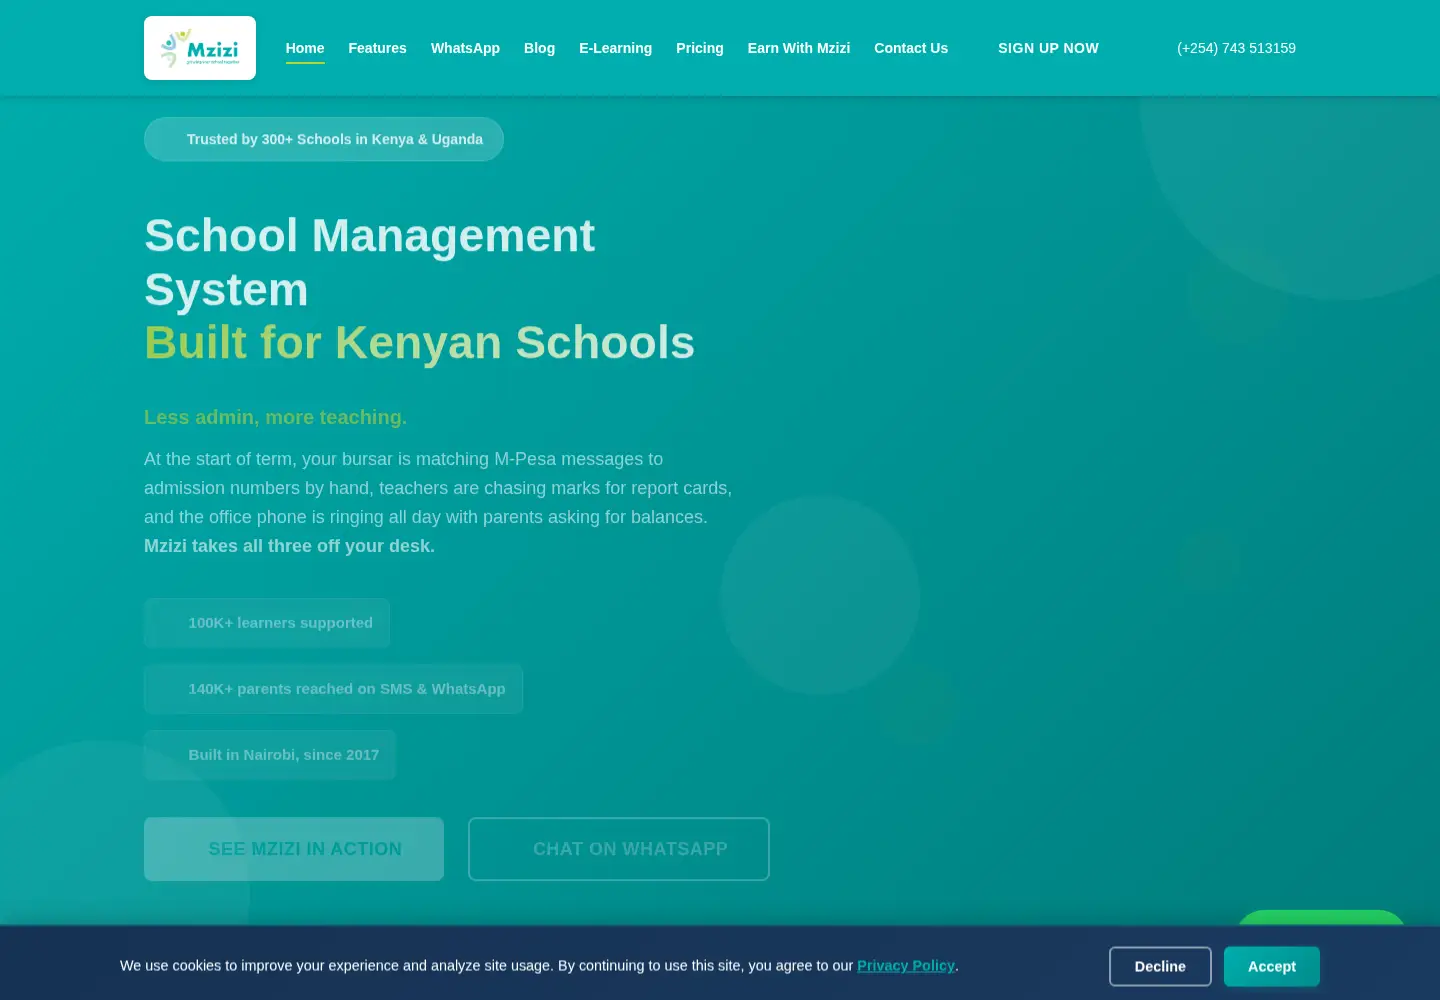The width and height of the screenshot is (1440, 1000).
Task: Click 100K+ learners supported badge
Action: [x=267, y=623]
